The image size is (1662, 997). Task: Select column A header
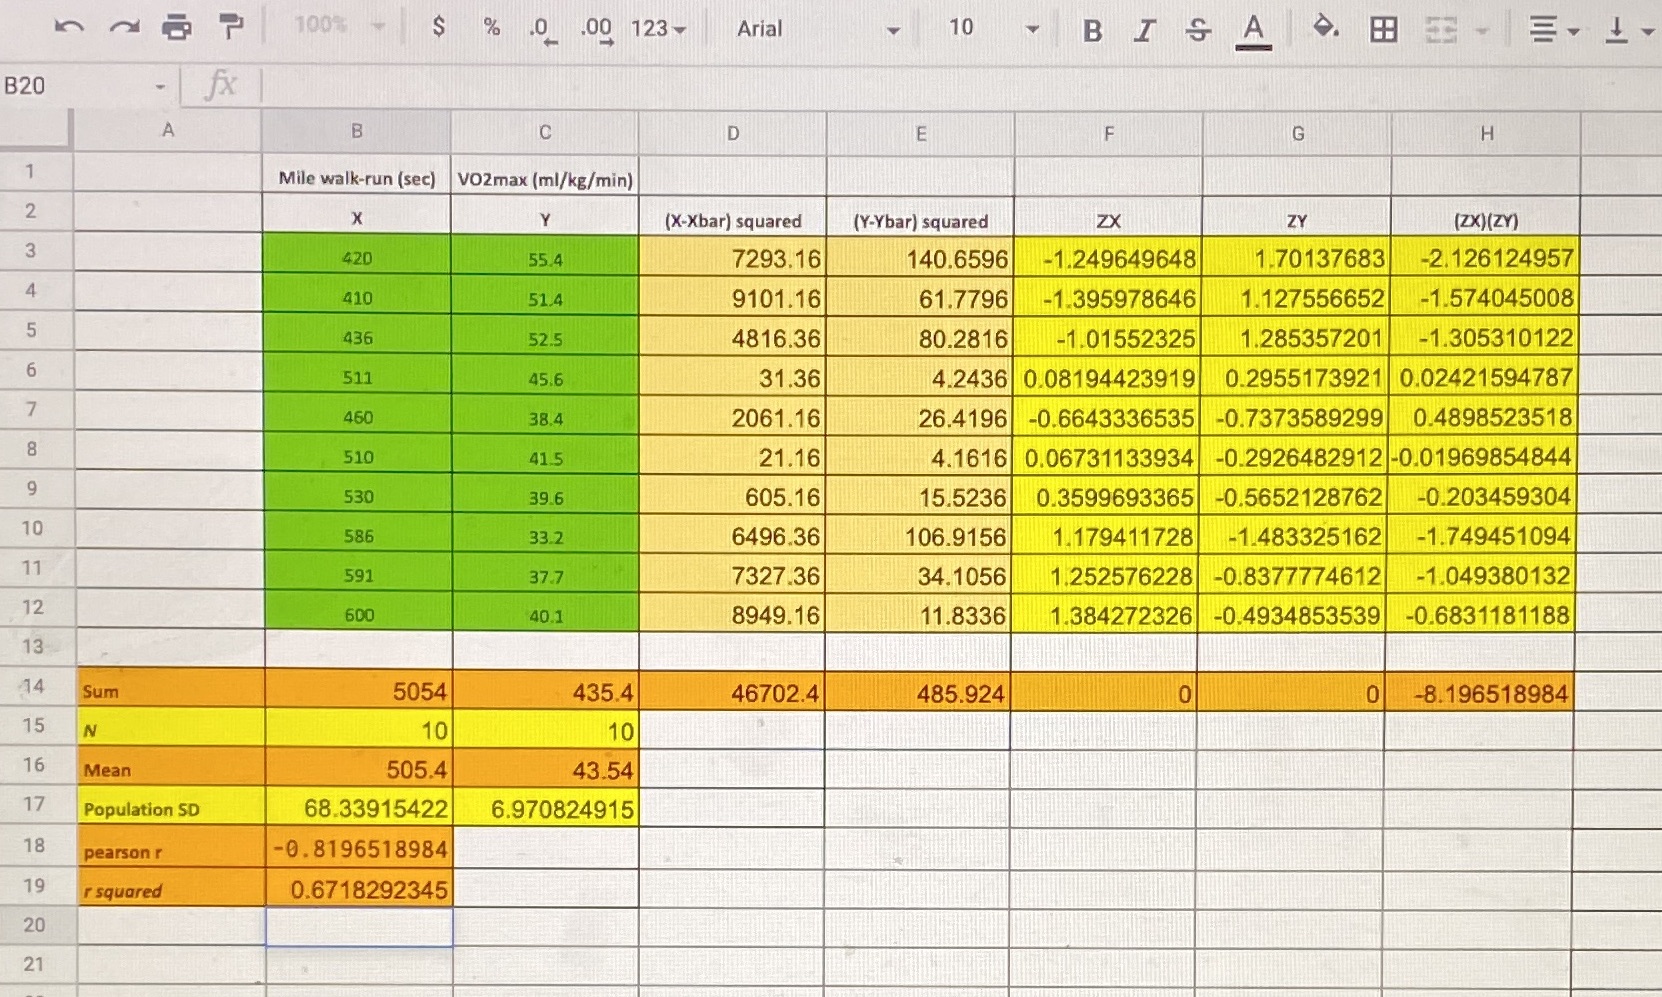[168, 130]
